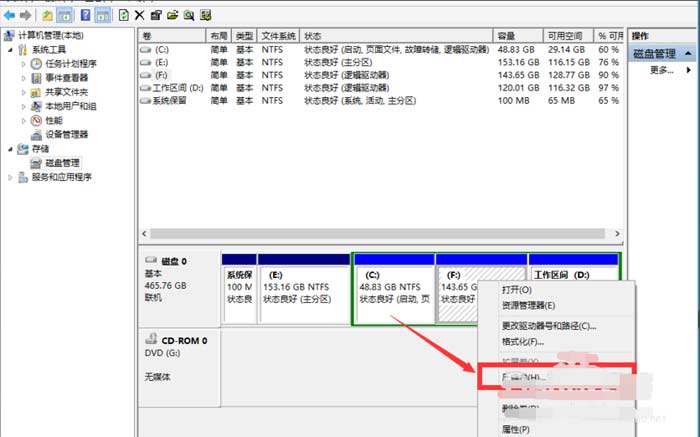This screenshot has height=437, width=700.
Task: Sort by the 可用空间 column header
Action: click(x=568, y=36)
